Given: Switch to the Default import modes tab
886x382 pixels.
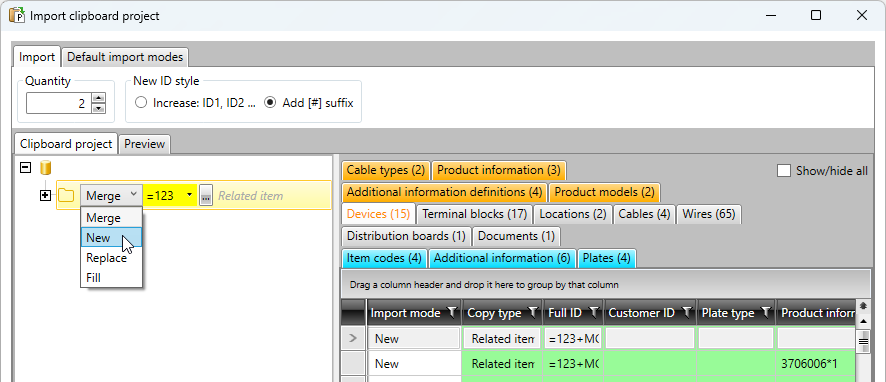Looking at the screenshot, I should [125, 57].
